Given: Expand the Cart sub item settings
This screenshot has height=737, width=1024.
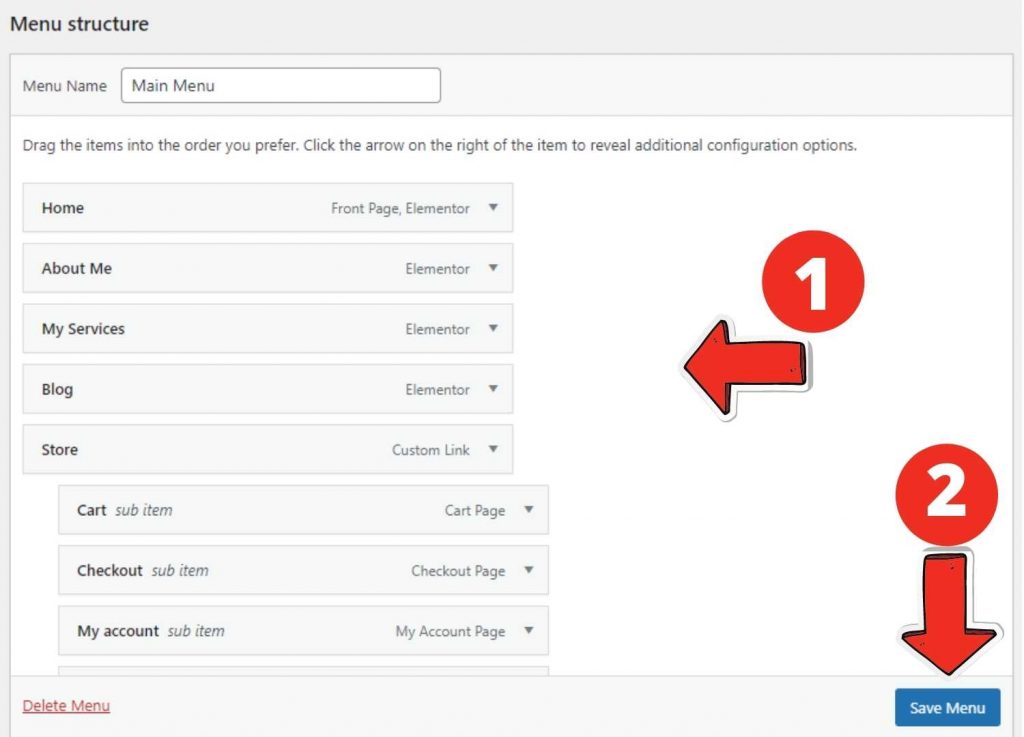Looking at the screenshot, I should click(530, 510).
